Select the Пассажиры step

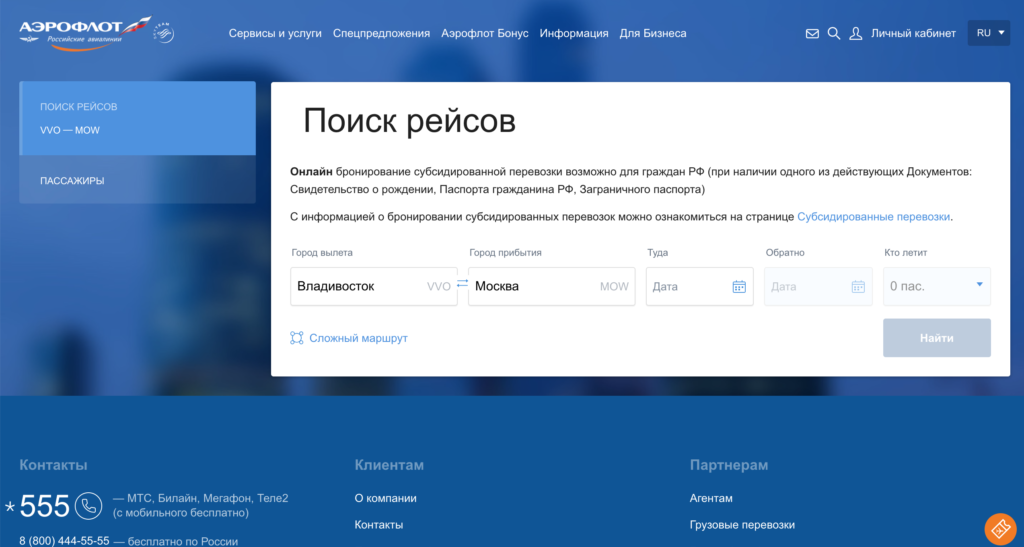[137, 180]
